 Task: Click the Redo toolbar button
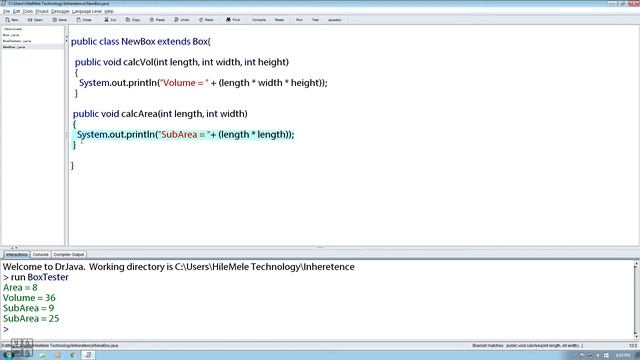tap(206, 20)
